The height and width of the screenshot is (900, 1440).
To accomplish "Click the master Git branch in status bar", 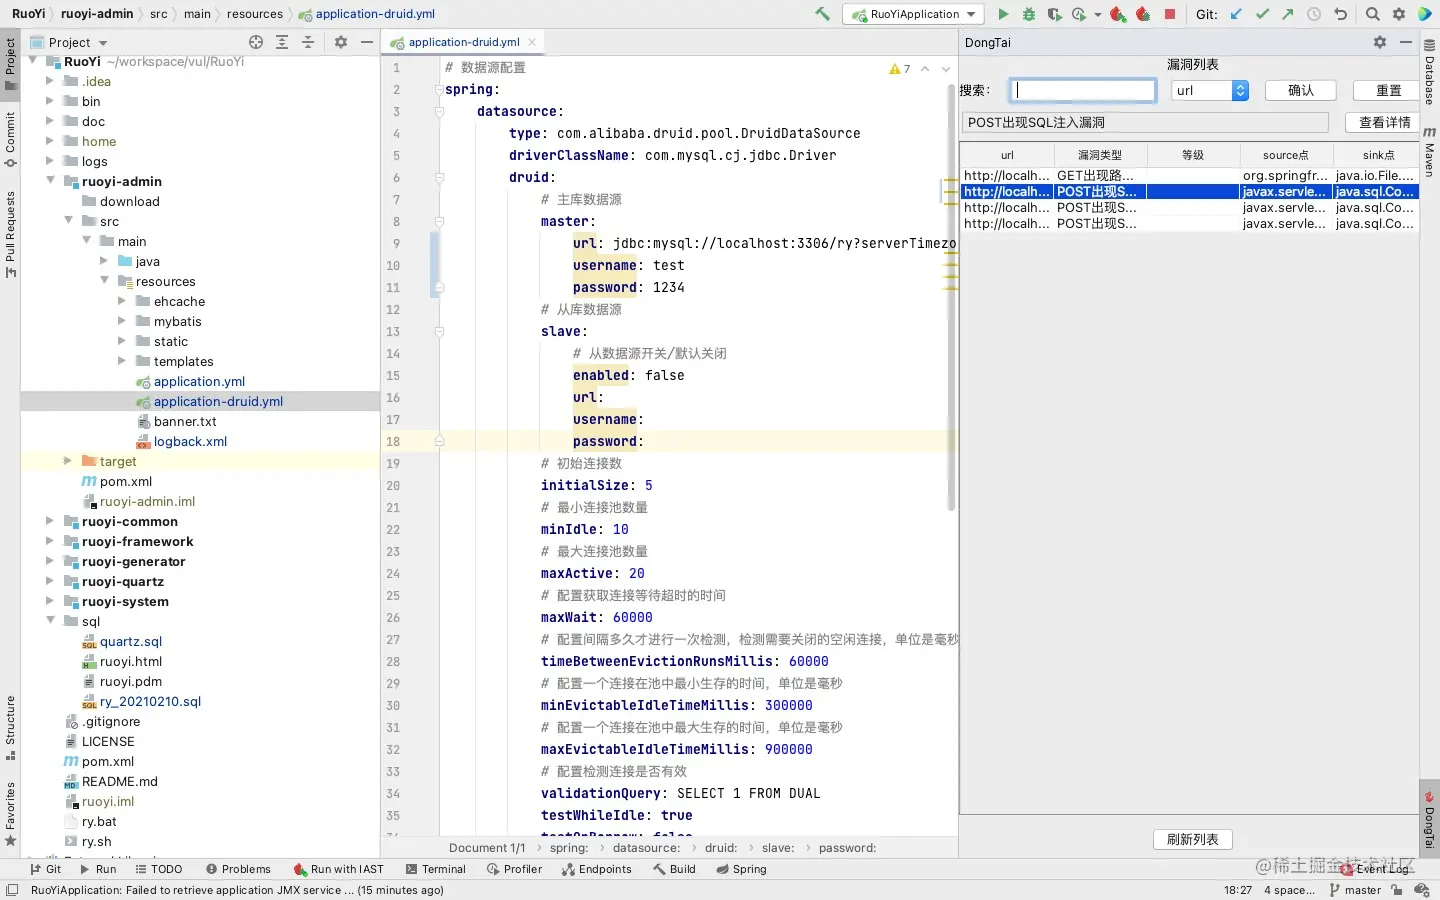I will point(1356,890).
